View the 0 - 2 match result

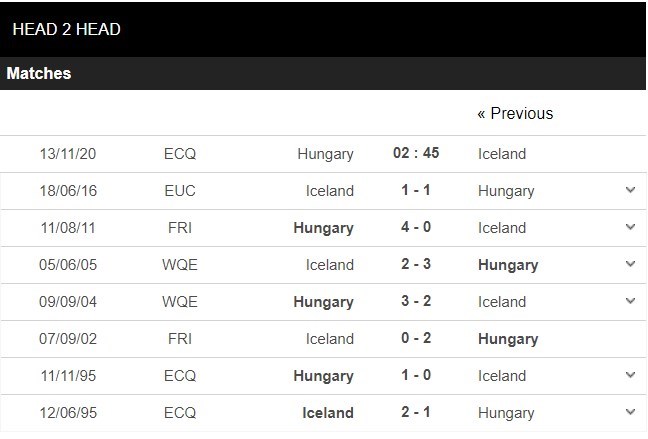[416, 338]
